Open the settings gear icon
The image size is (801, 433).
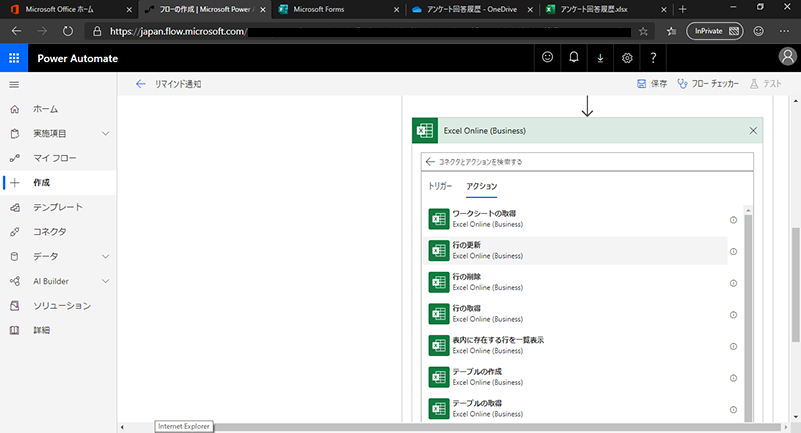(x=627, y=58)
